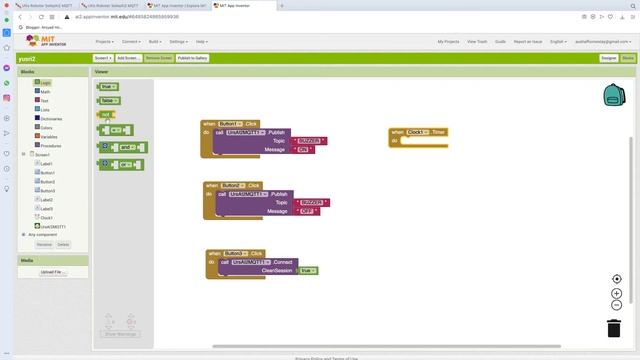Screen dimensions: 640x360
Task: Open the Guide link
Action: click(500, 42)
